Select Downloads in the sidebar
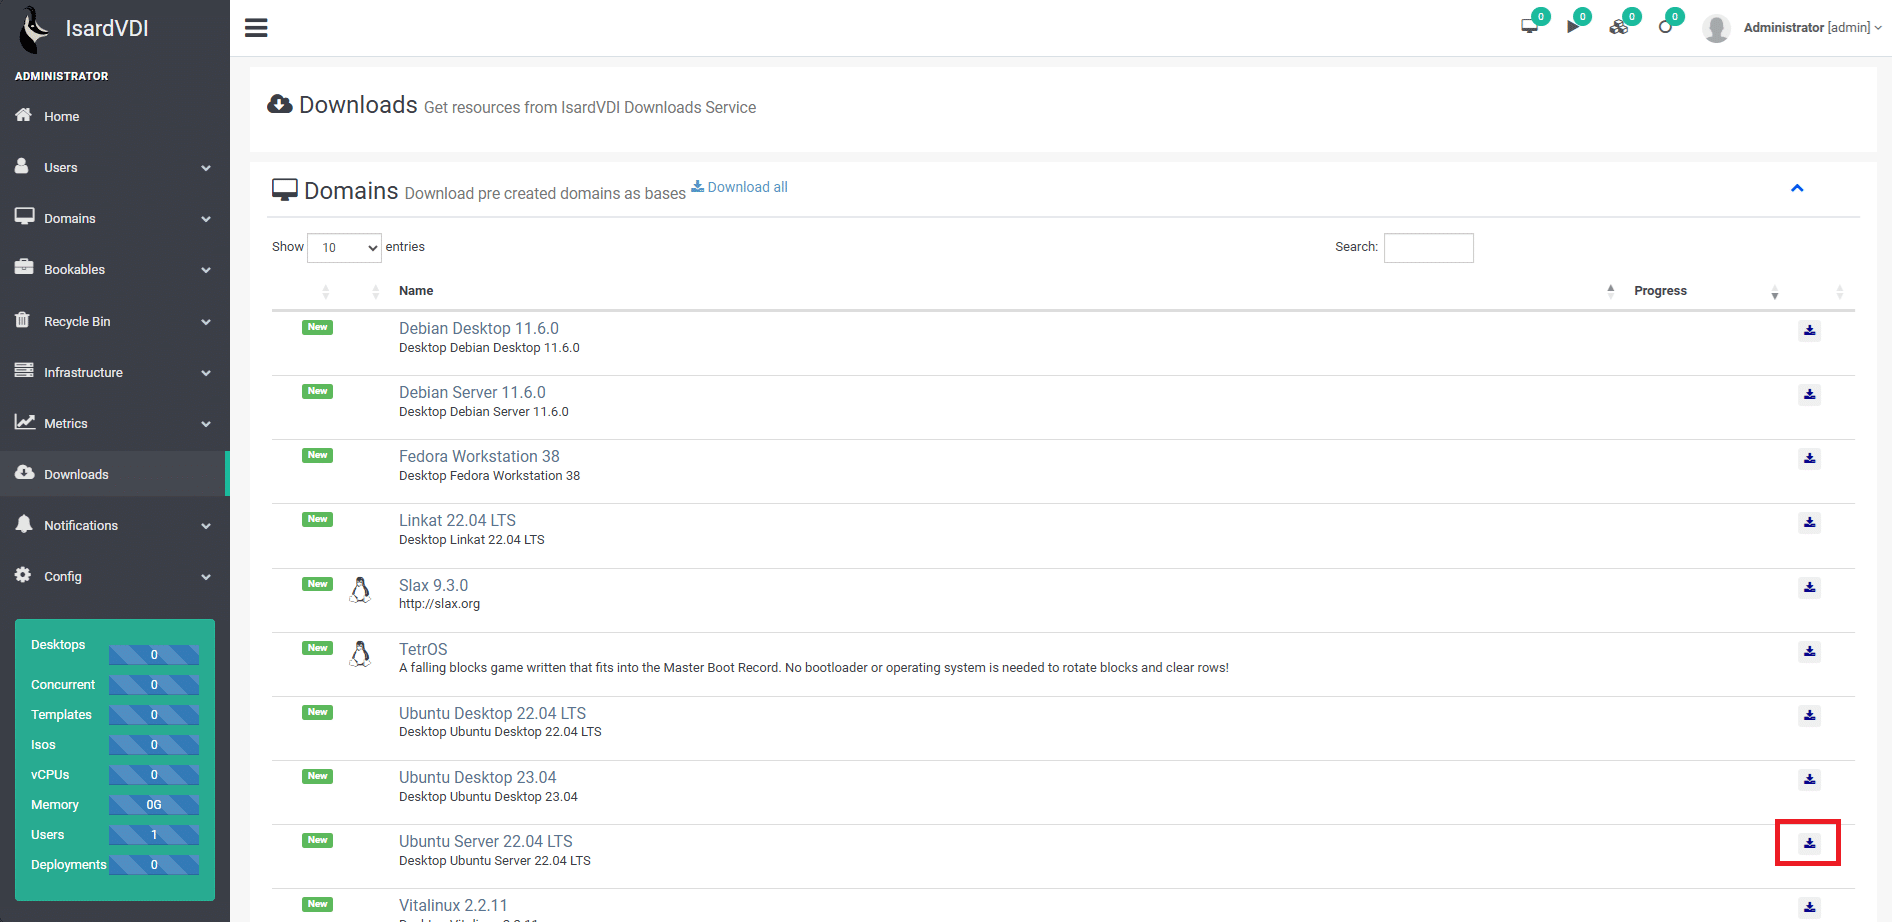Viewport: 1896px width, 922px height. (76, 475)
